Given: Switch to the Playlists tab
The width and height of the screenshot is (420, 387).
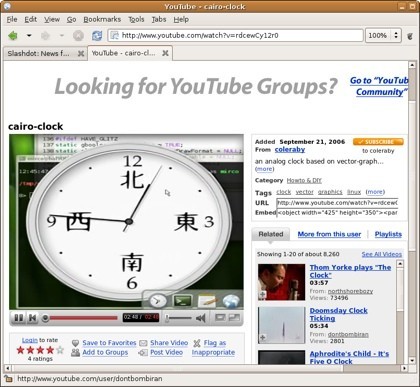Looking at the screenshot, I should click(x=388, y=234).
